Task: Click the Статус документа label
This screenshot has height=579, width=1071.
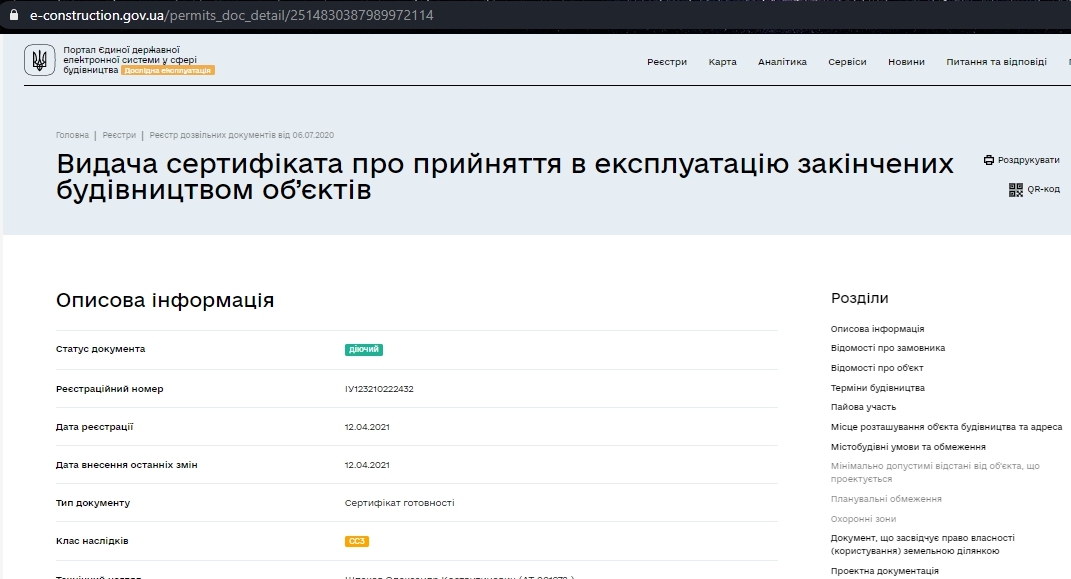Action: 100,349
